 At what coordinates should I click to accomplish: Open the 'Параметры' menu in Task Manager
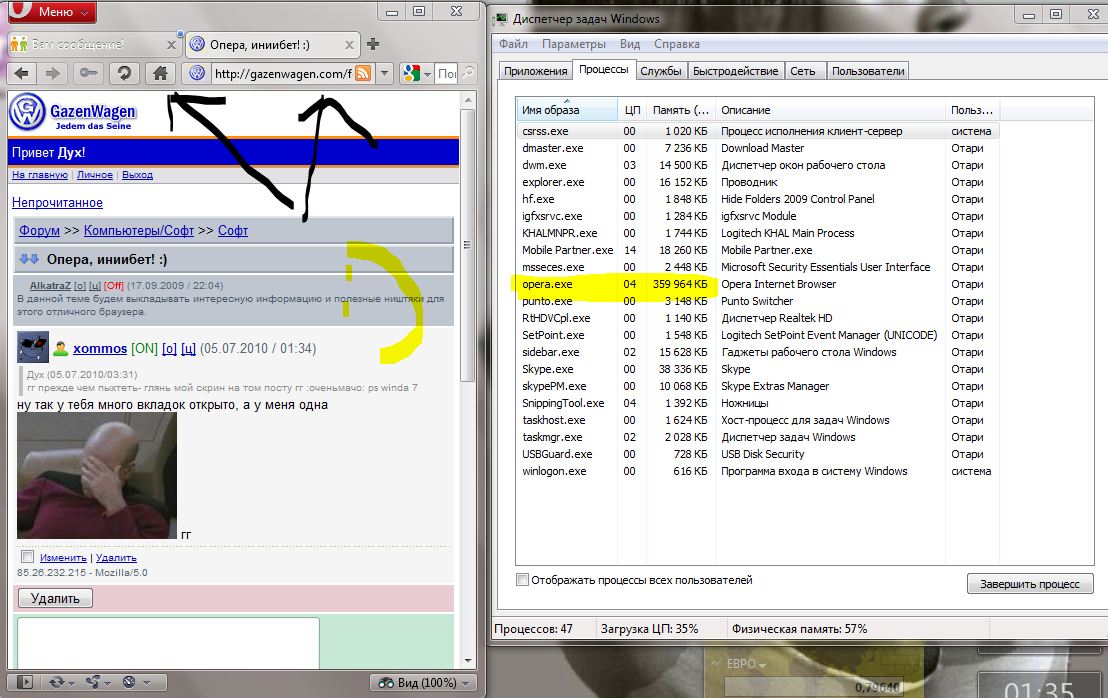click(574, 44)
